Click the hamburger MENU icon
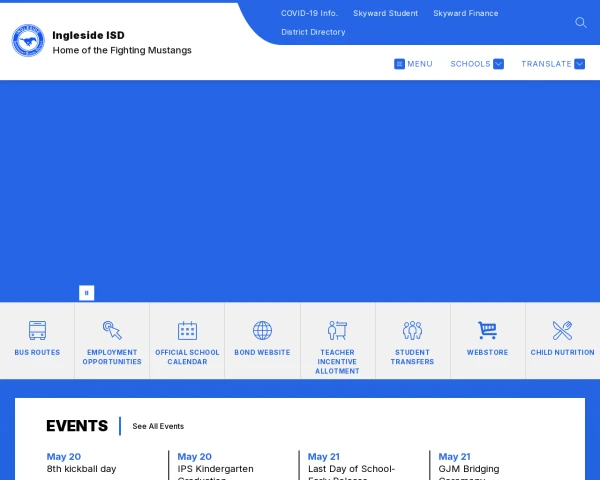Viewport: 600px width, 480px height. tap(399, 64)
